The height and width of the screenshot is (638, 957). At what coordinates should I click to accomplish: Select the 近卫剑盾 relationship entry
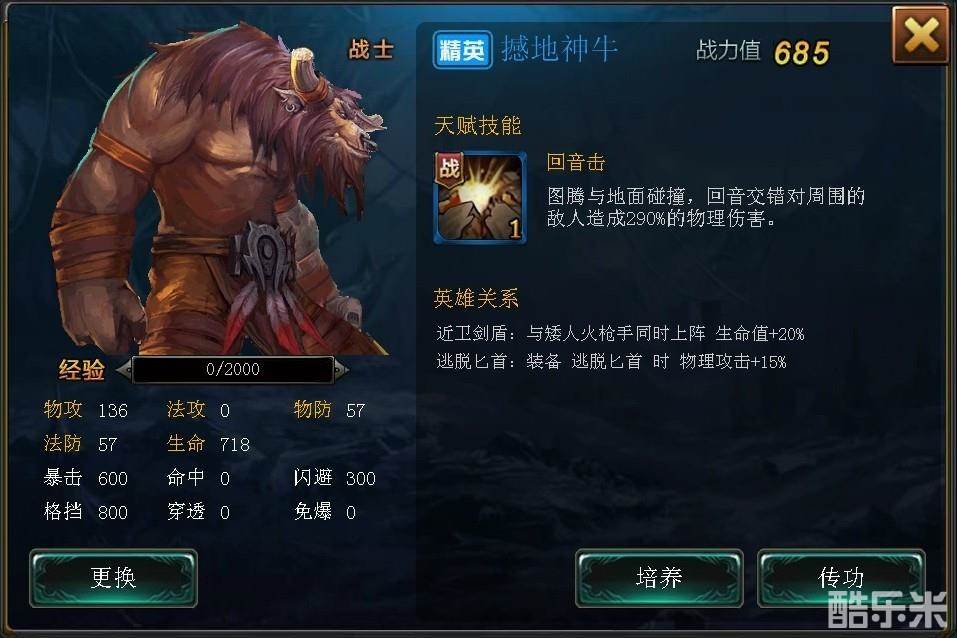pyautogui.click(x=620, y=333)
